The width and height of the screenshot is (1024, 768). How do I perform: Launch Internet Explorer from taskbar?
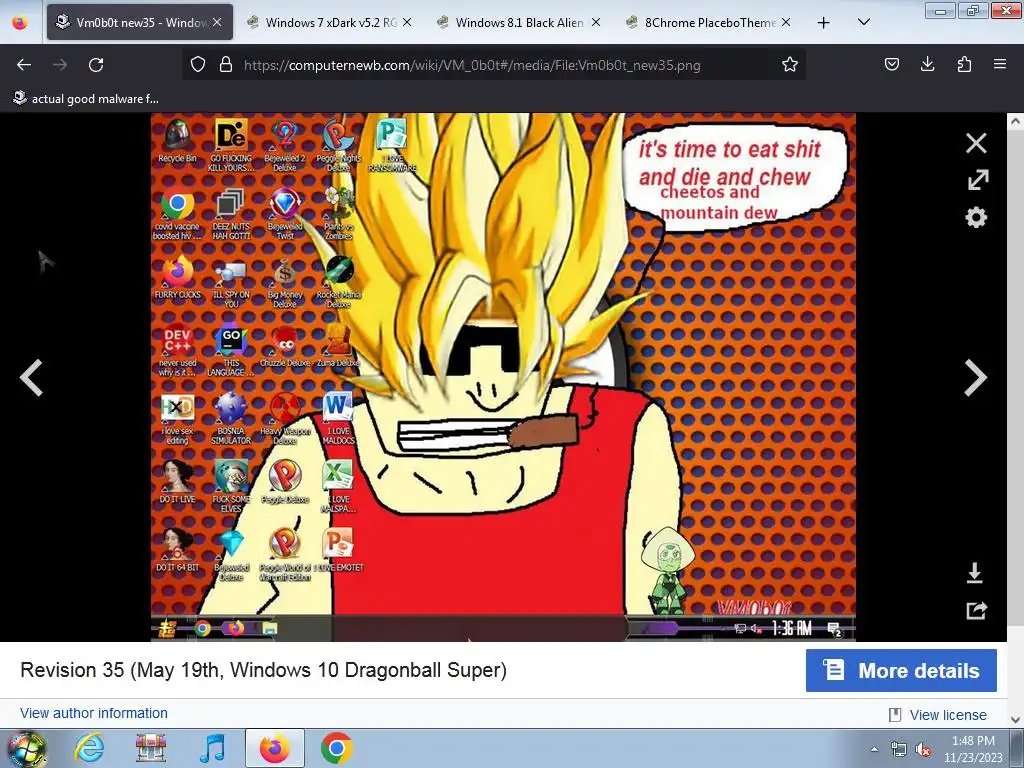(x=89, y=748)
